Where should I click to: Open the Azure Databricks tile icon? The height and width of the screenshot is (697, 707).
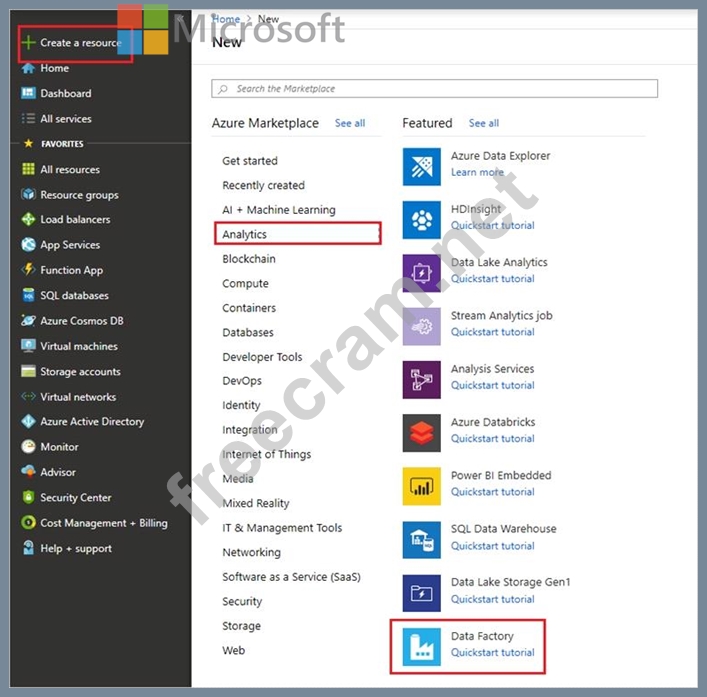click(x=422, y=433)
